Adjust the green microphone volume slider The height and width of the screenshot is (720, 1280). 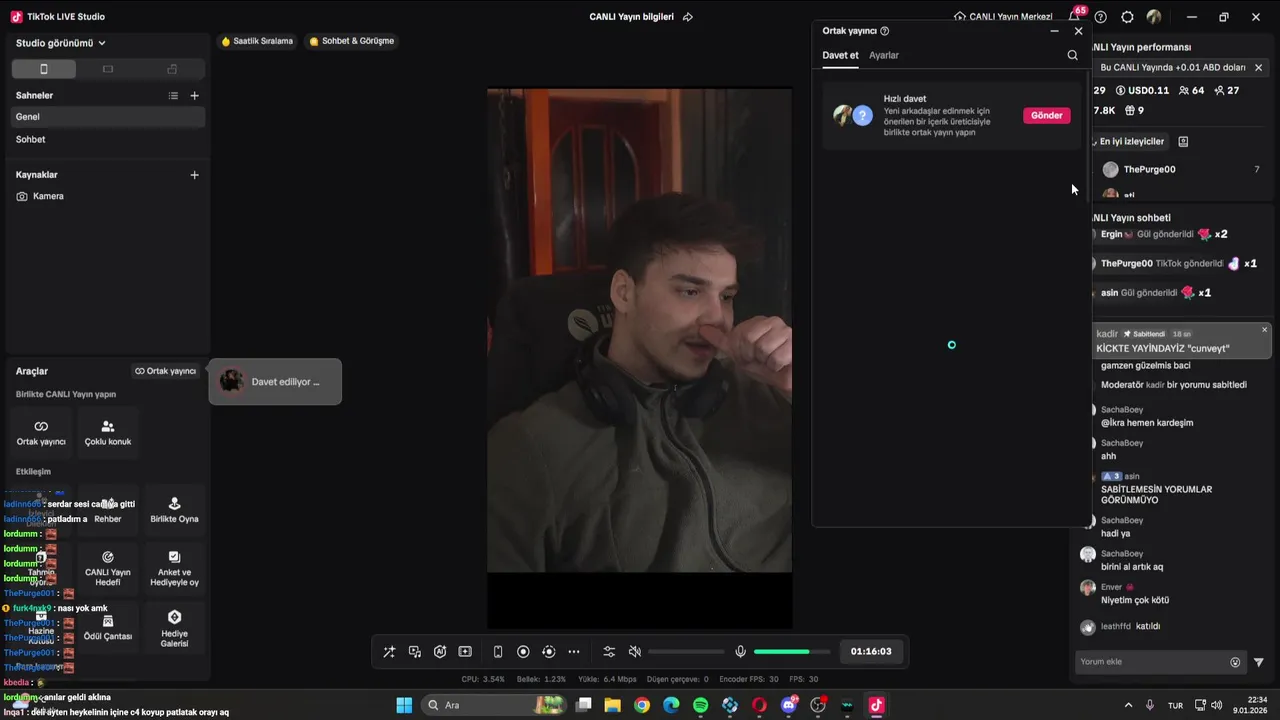(792, 652)
